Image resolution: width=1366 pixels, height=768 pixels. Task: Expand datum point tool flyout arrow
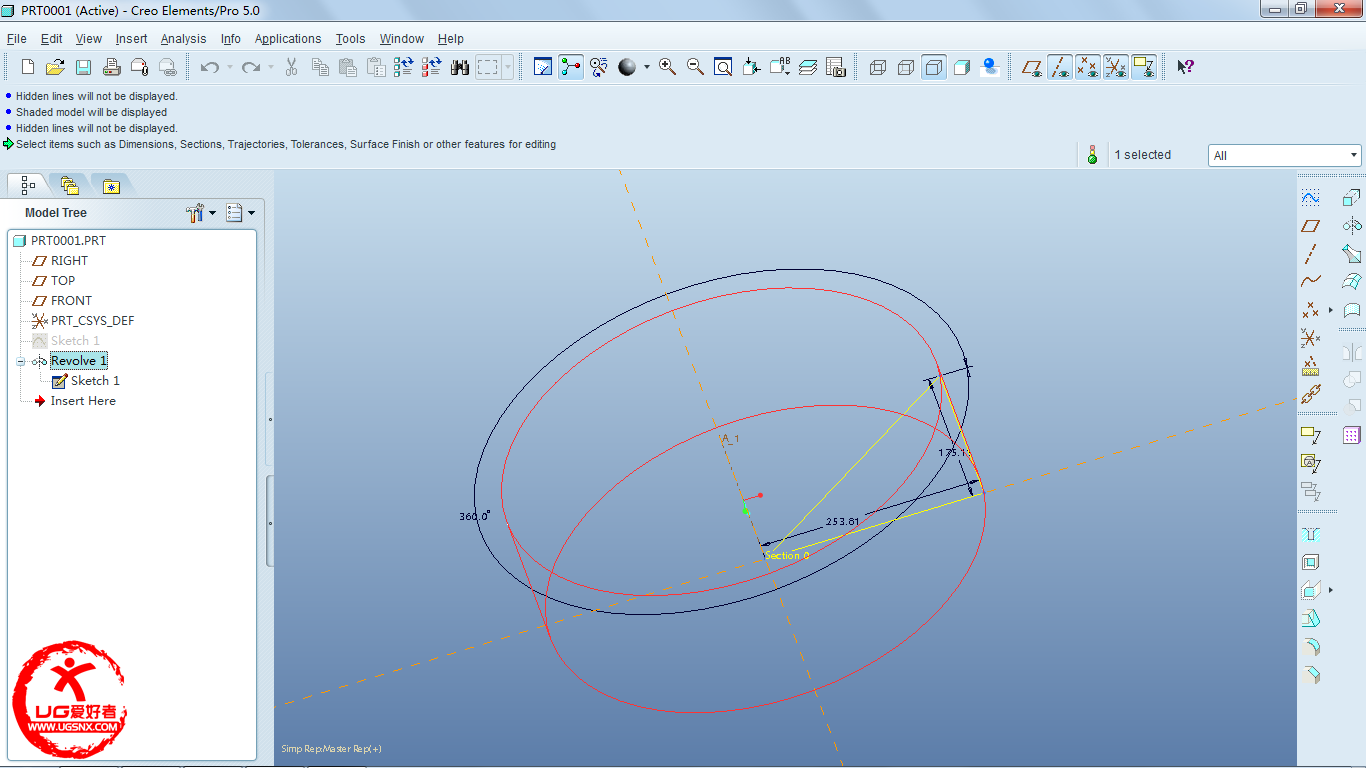(1331, 310)
